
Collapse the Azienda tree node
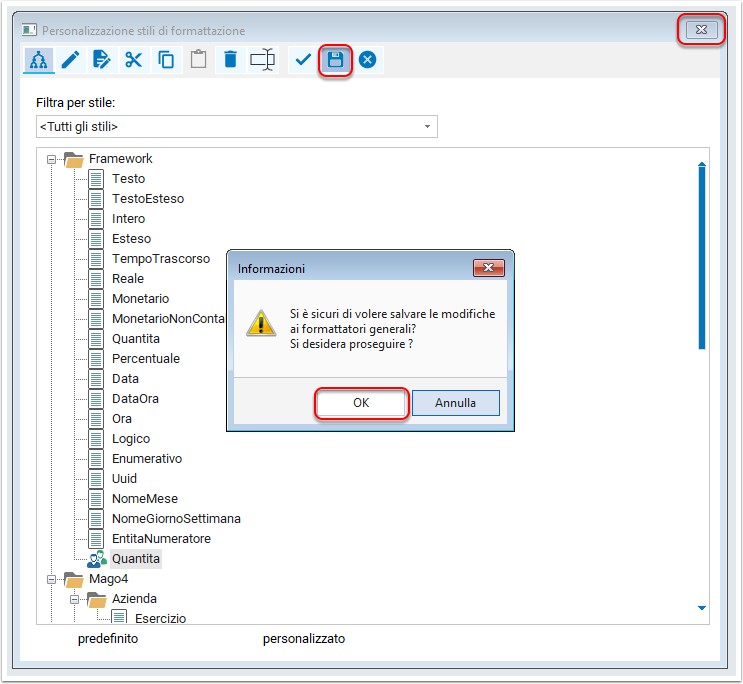point(74,600)
